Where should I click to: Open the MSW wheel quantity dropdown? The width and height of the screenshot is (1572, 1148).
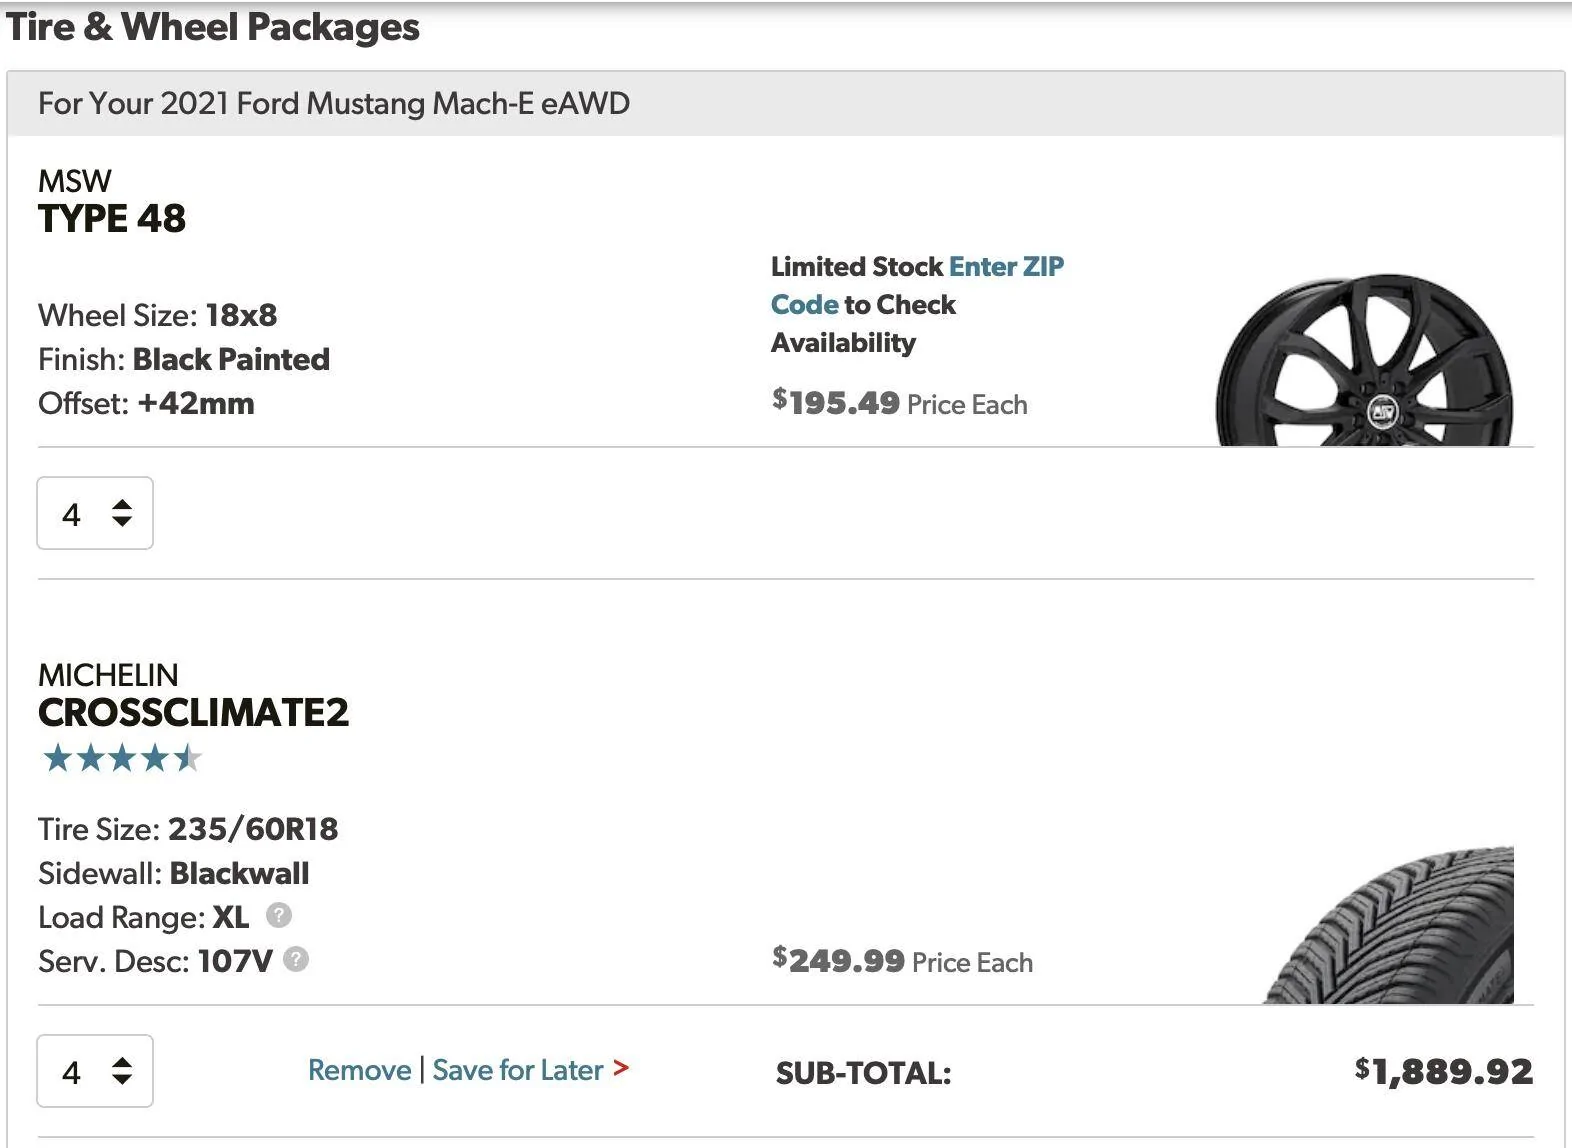click(95, 513)
